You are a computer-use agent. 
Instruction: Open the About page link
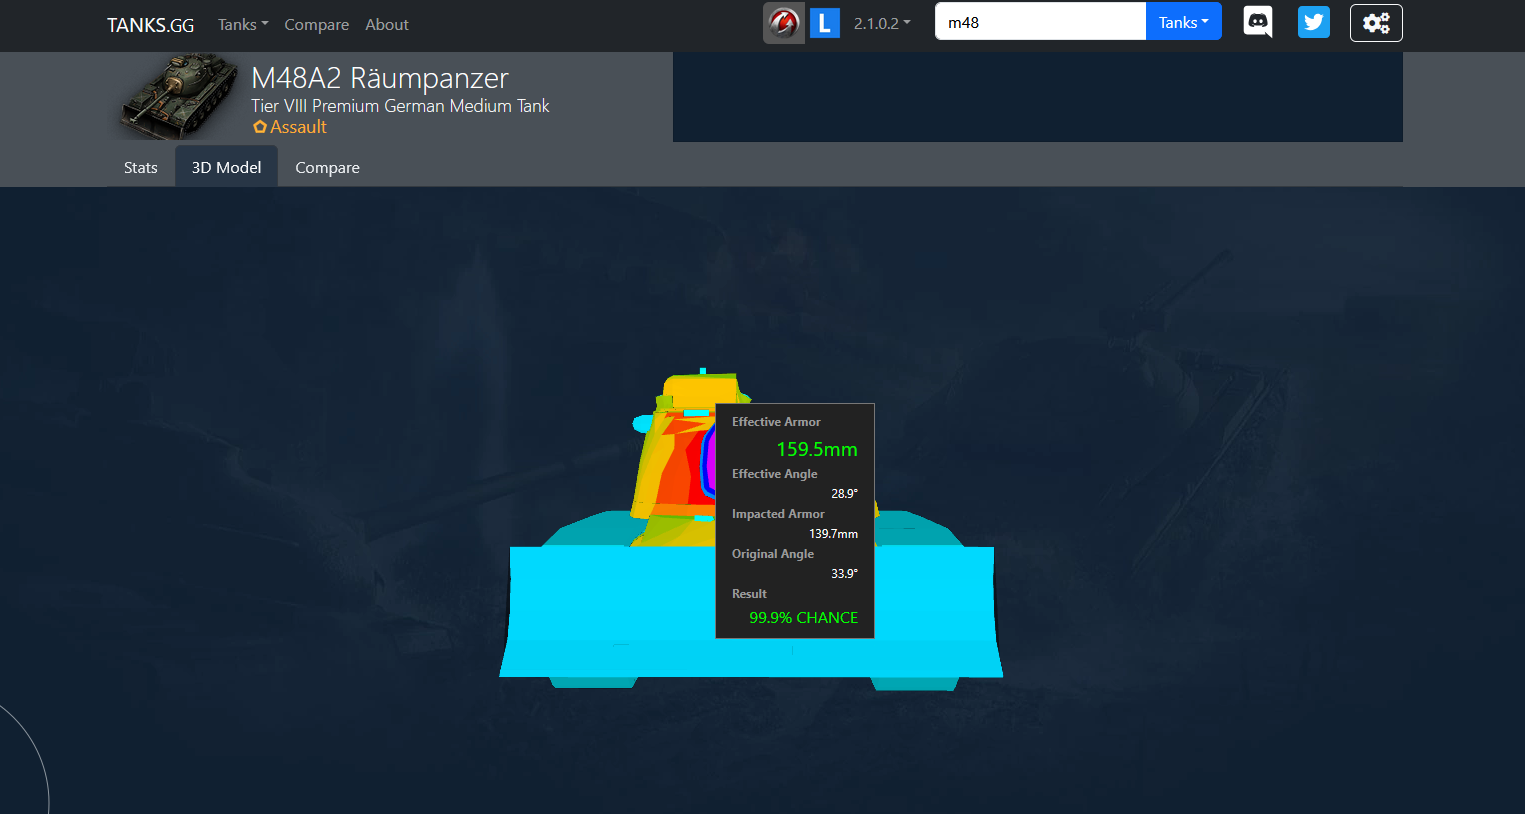click(387, 24)
